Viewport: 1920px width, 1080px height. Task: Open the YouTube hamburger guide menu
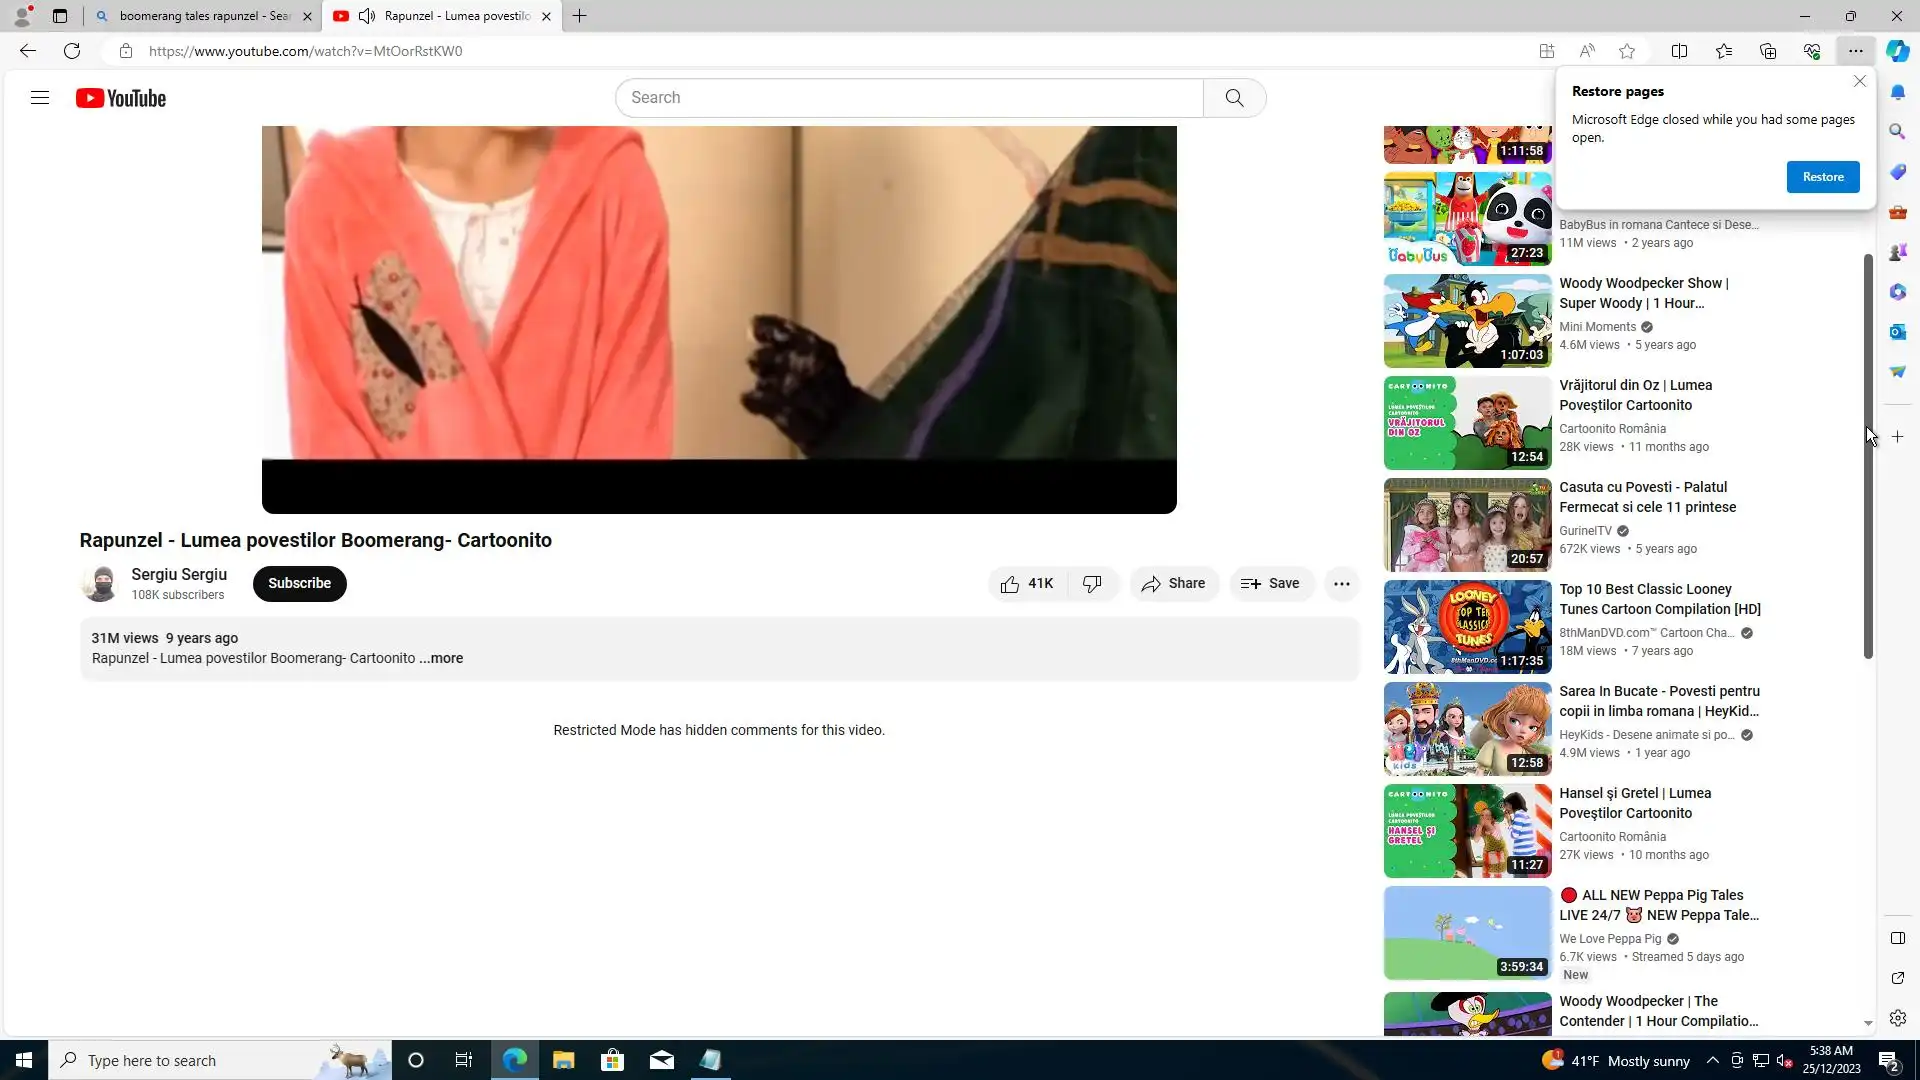coord(40,98)
